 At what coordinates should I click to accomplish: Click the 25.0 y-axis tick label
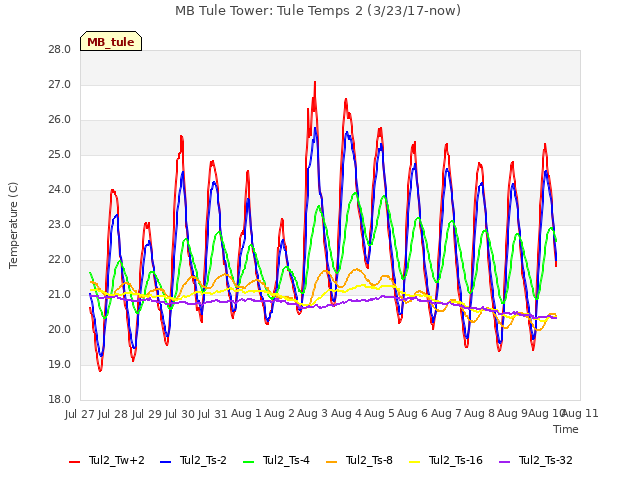tap(60, 155)
